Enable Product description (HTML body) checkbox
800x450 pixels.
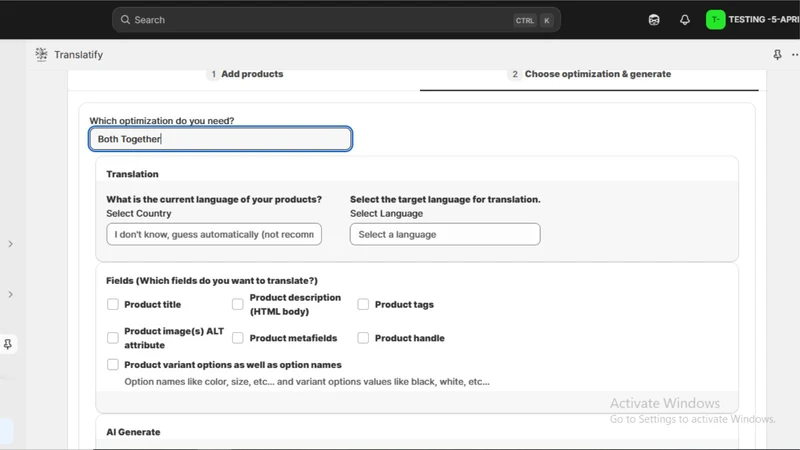[238, 304]
